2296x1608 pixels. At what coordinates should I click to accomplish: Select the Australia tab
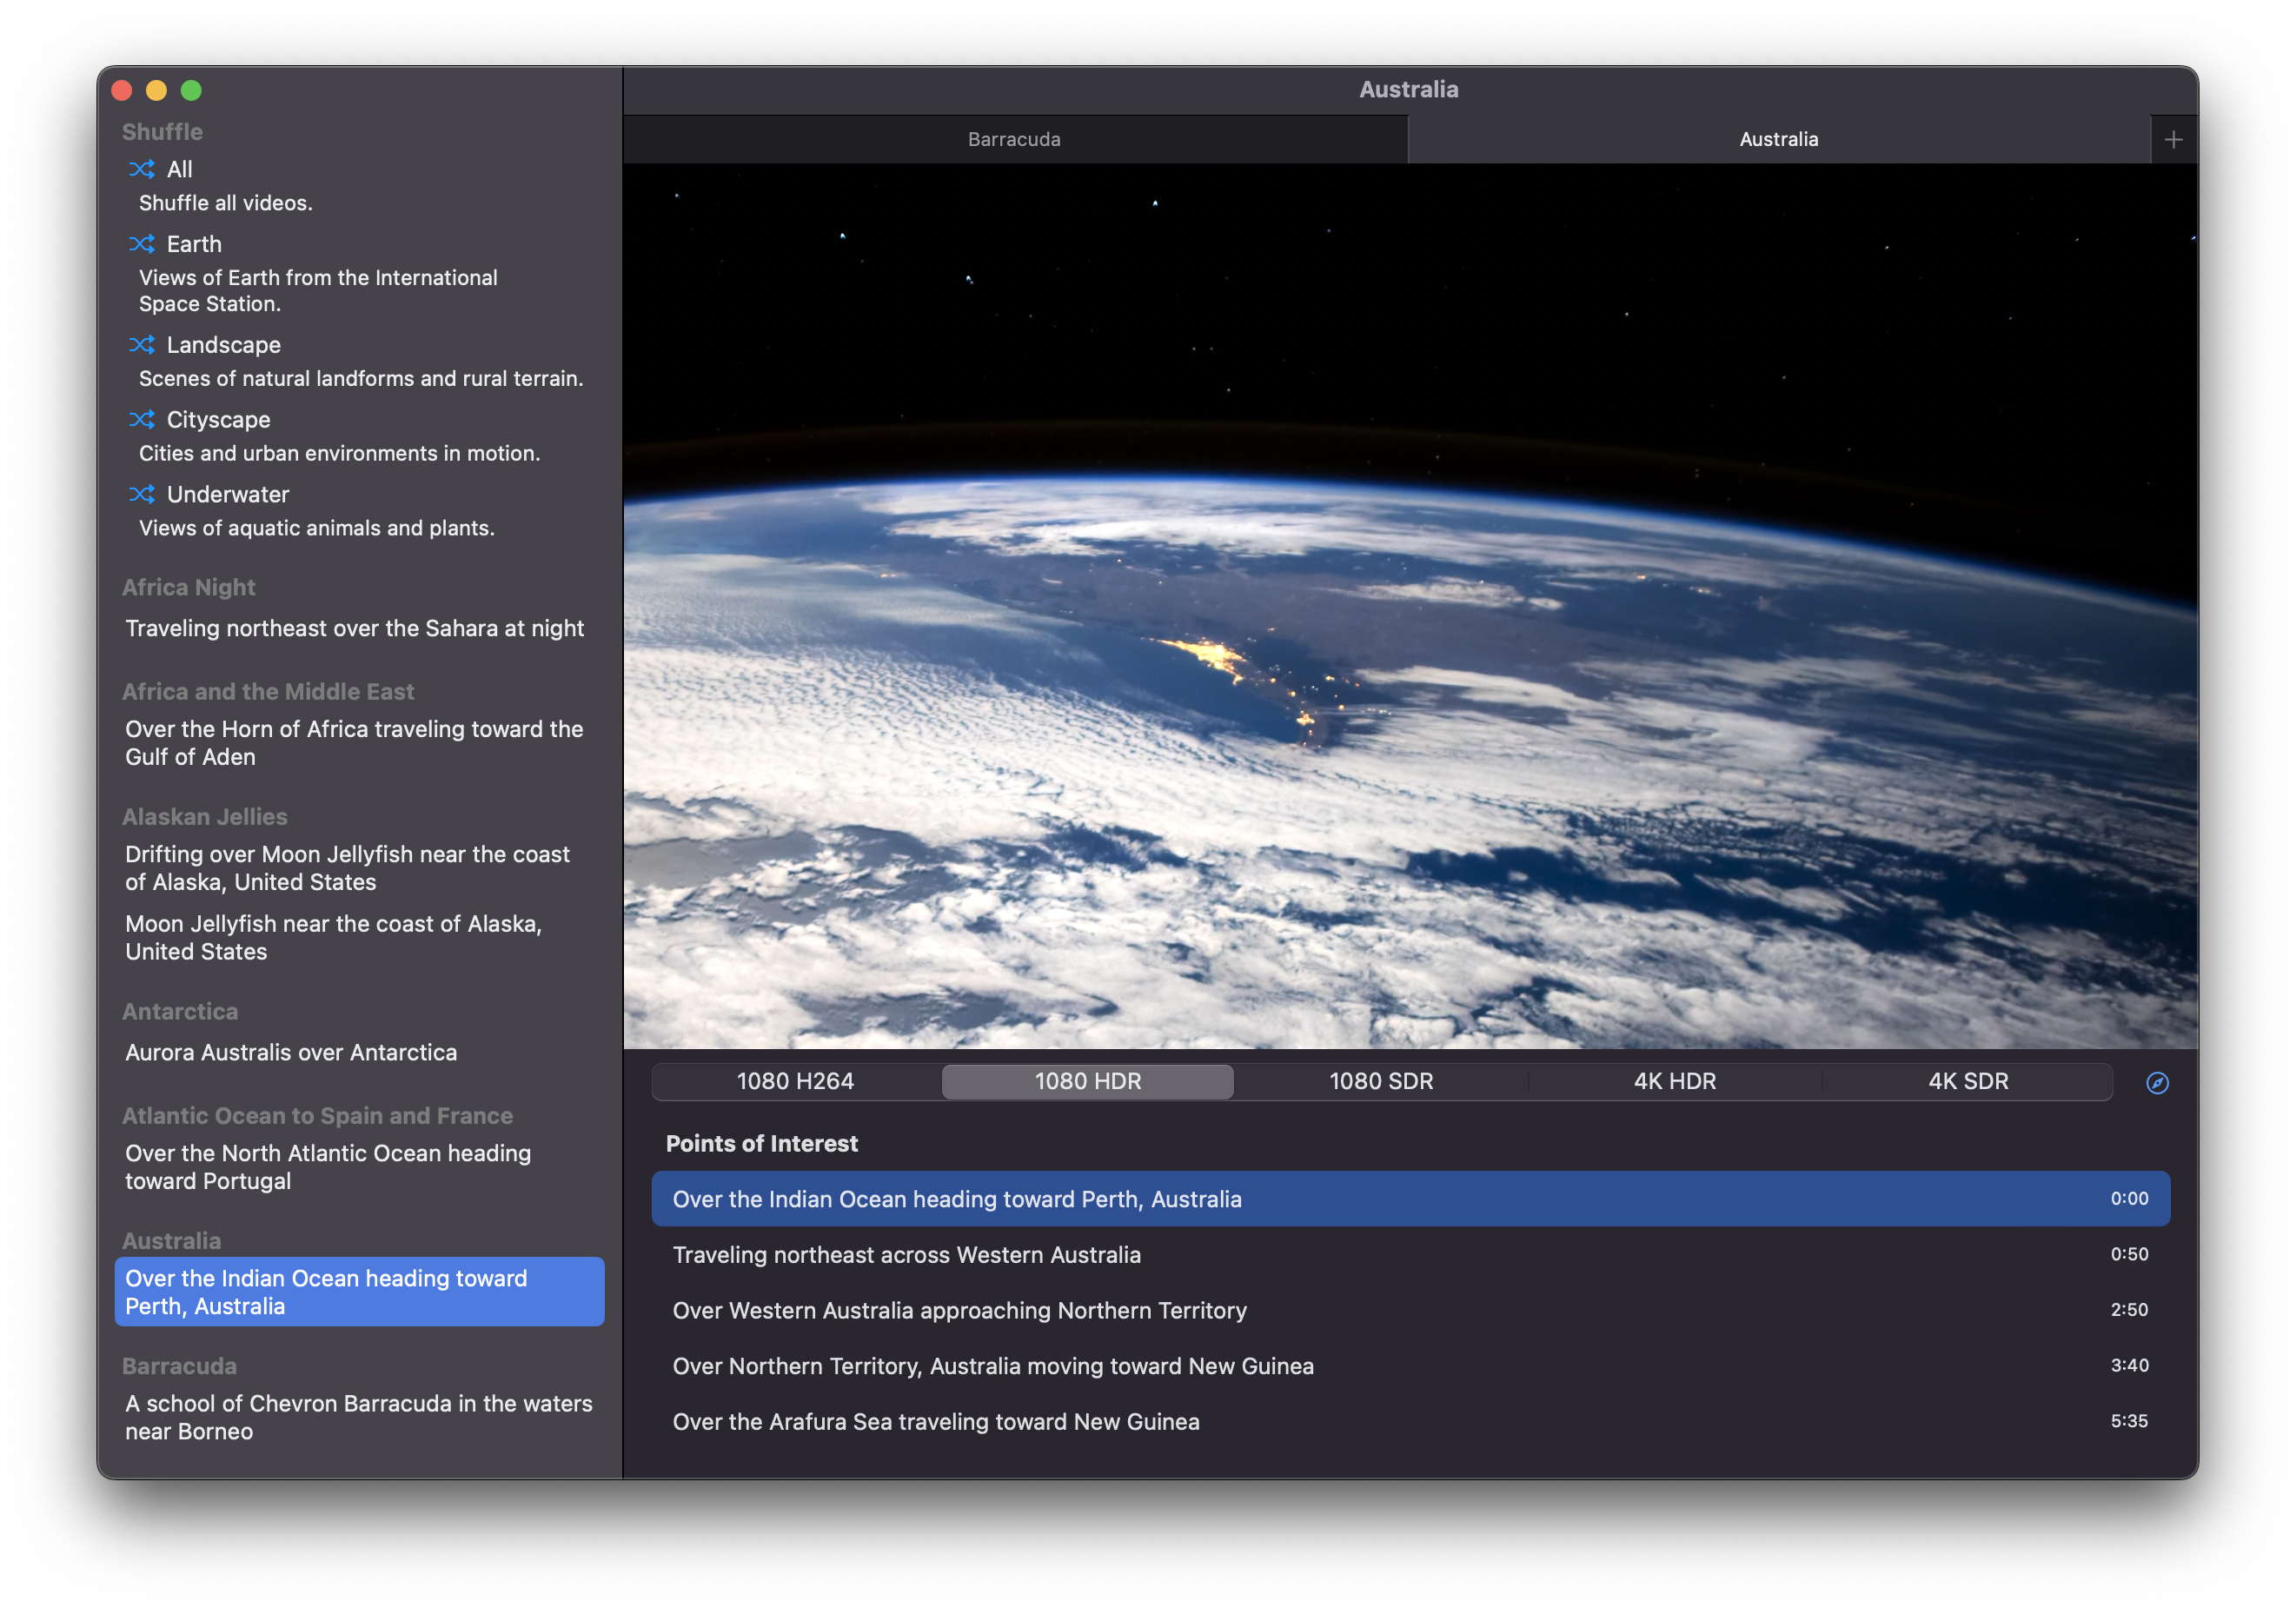(1778, 140)
